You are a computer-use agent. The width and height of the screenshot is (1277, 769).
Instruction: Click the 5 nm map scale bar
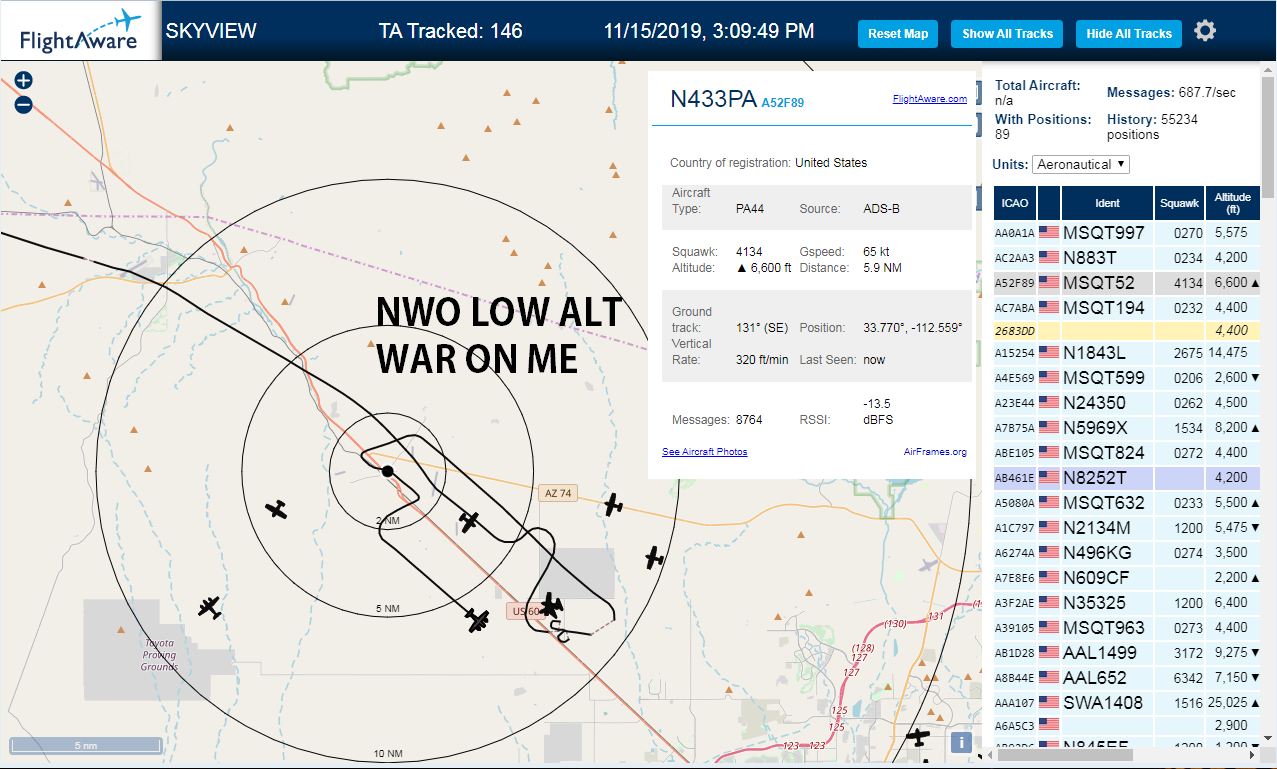pos(86,745)
